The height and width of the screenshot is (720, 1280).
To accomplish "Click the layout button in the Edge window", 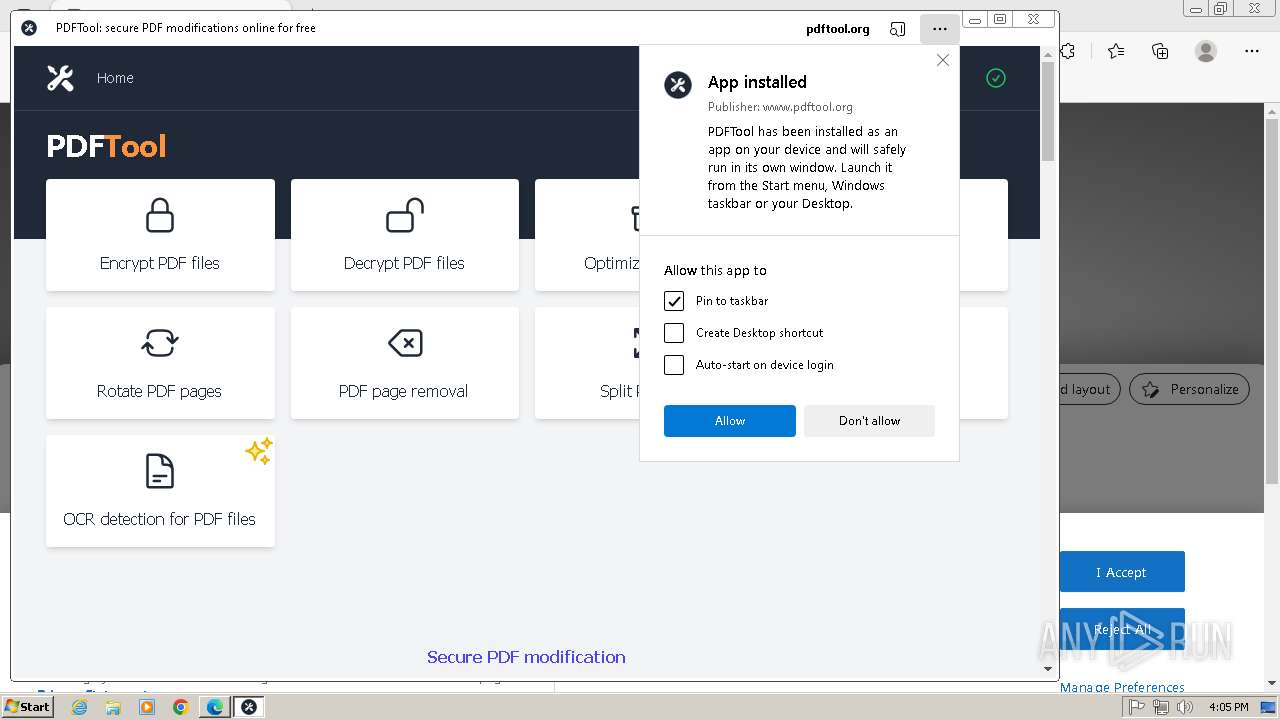I will 1089,389.
